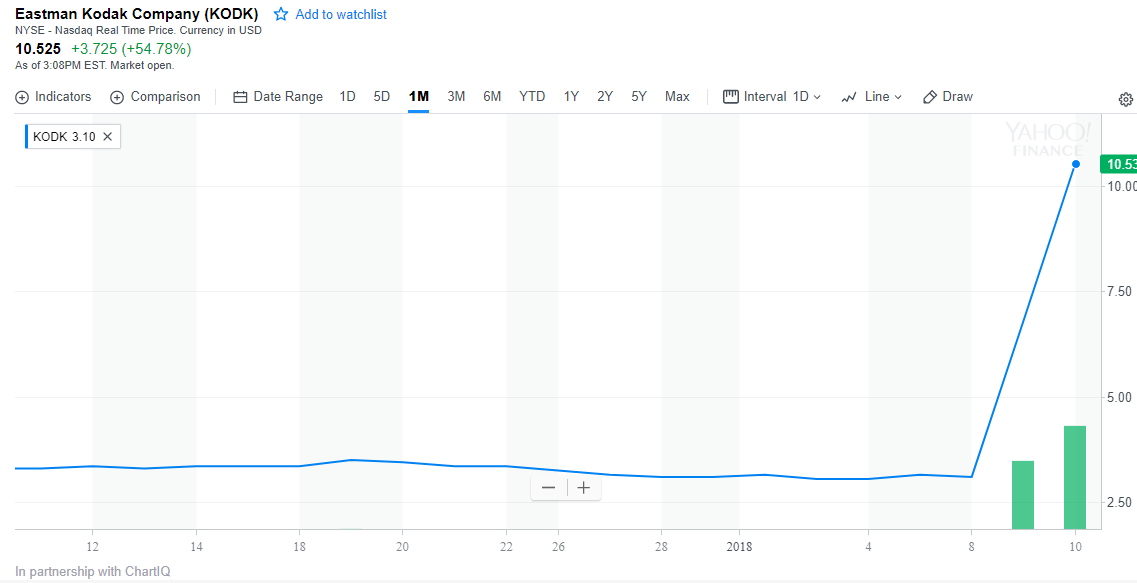Switch to 1D time range
Image resolution: width=1137 pixels, height=583 pixels.
click(347, 96)
